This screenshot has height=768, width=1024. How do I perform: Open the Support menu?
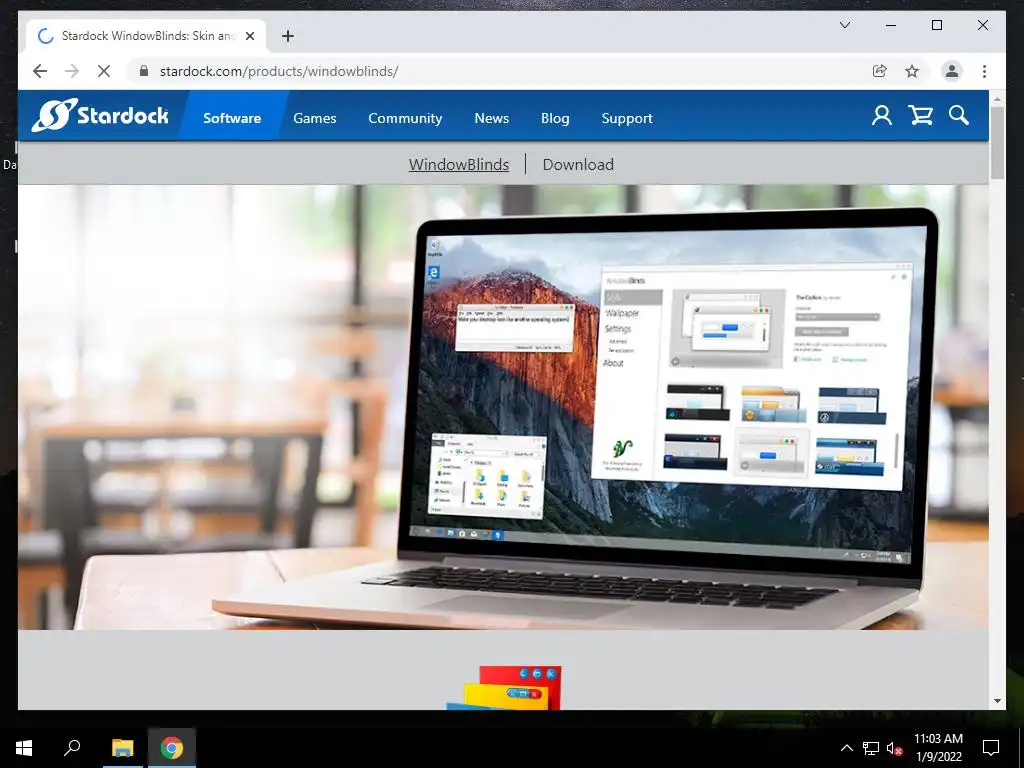click(627, 118)
